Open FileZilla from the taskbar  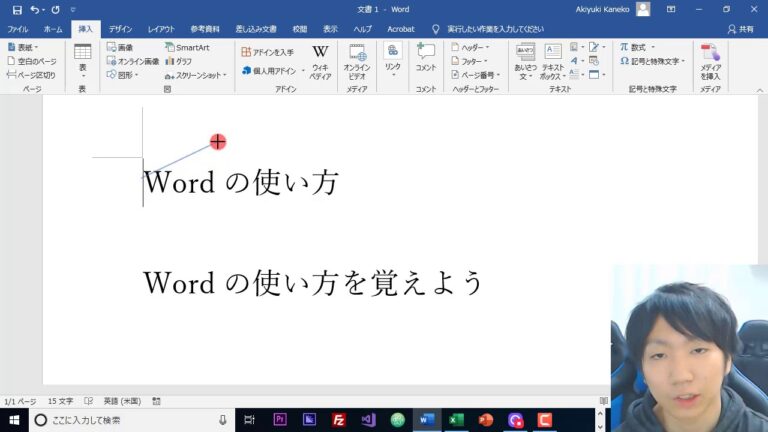338,420
